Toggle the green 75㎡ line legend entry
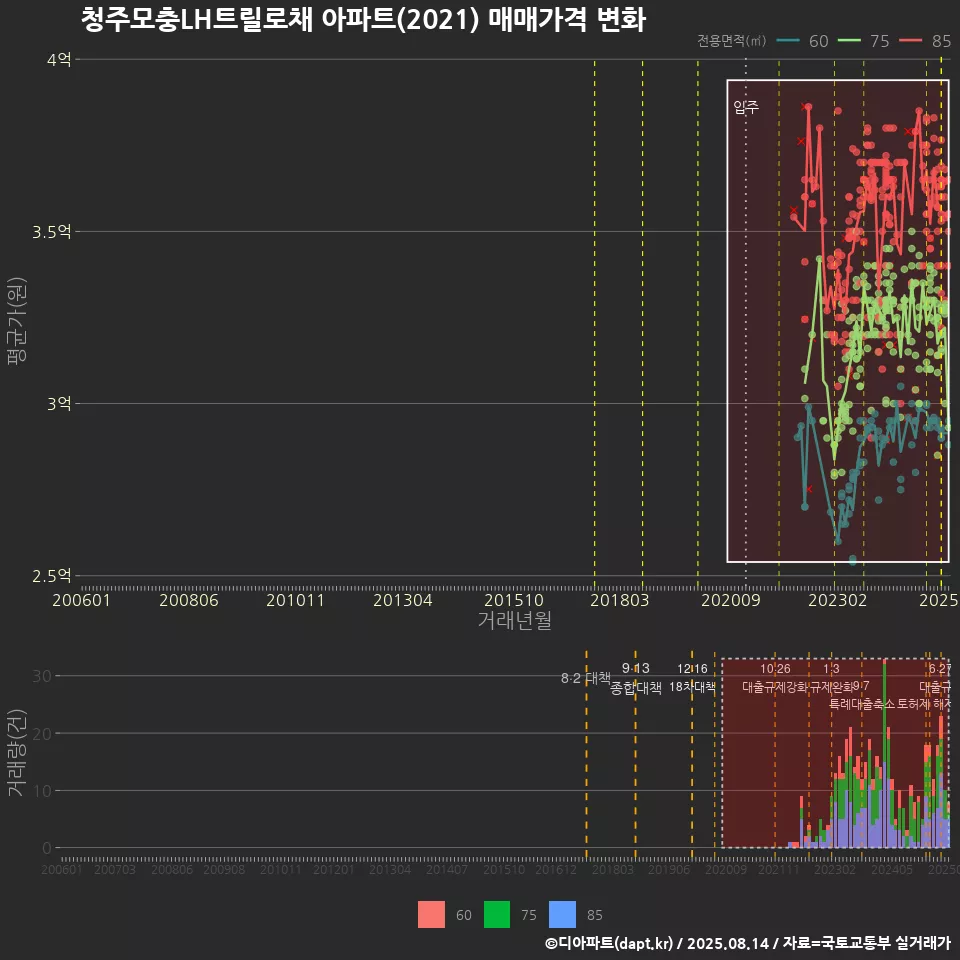Viewport: 960px width, 960px height. pyautogui.click(x=863, y=41)
